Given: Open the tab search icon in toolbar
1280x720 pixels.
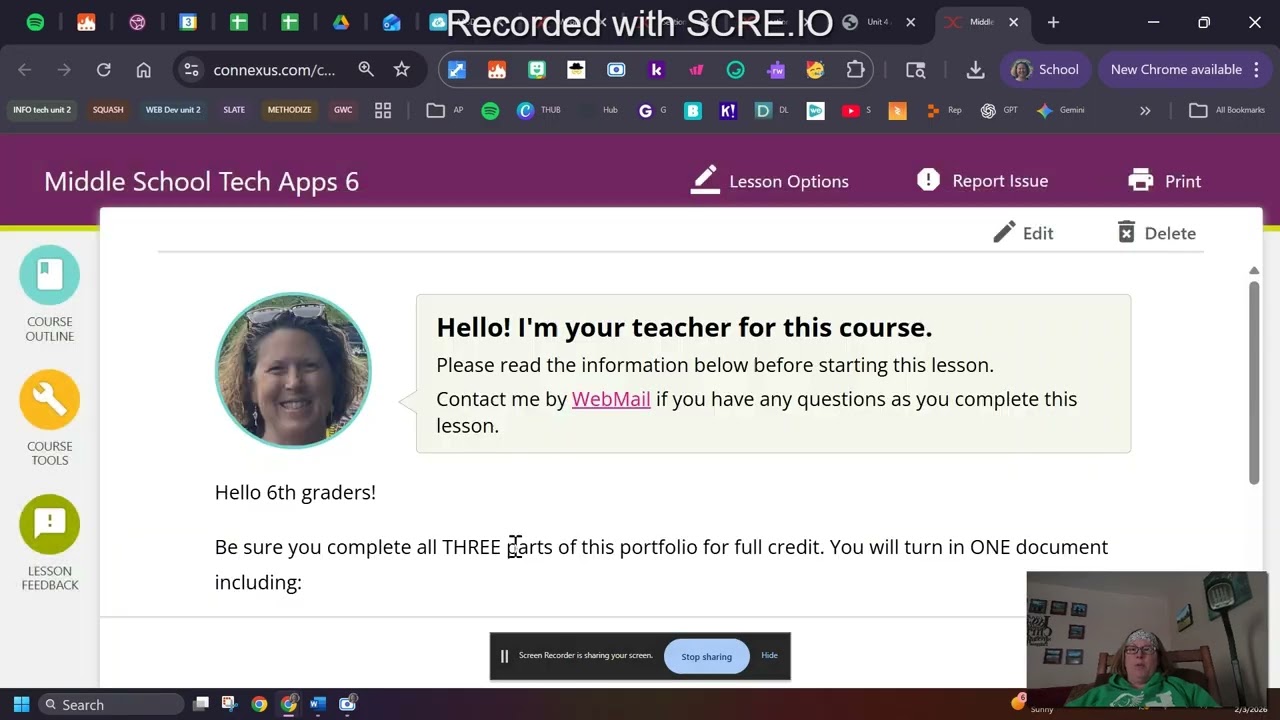Looking at the screenshot, I should pyautogui.click(x=915, y=70).
